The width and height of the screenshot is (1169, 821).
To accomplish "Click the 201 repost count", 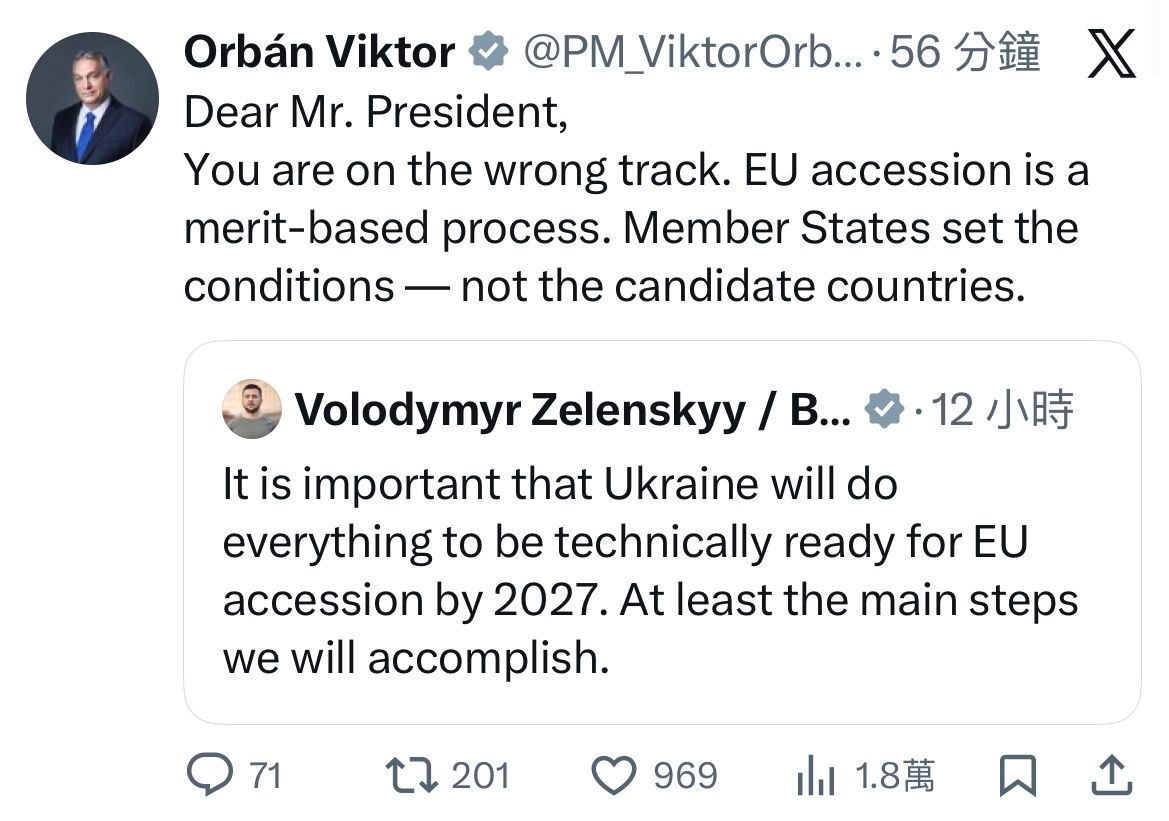I will click(x=481, y=776).
